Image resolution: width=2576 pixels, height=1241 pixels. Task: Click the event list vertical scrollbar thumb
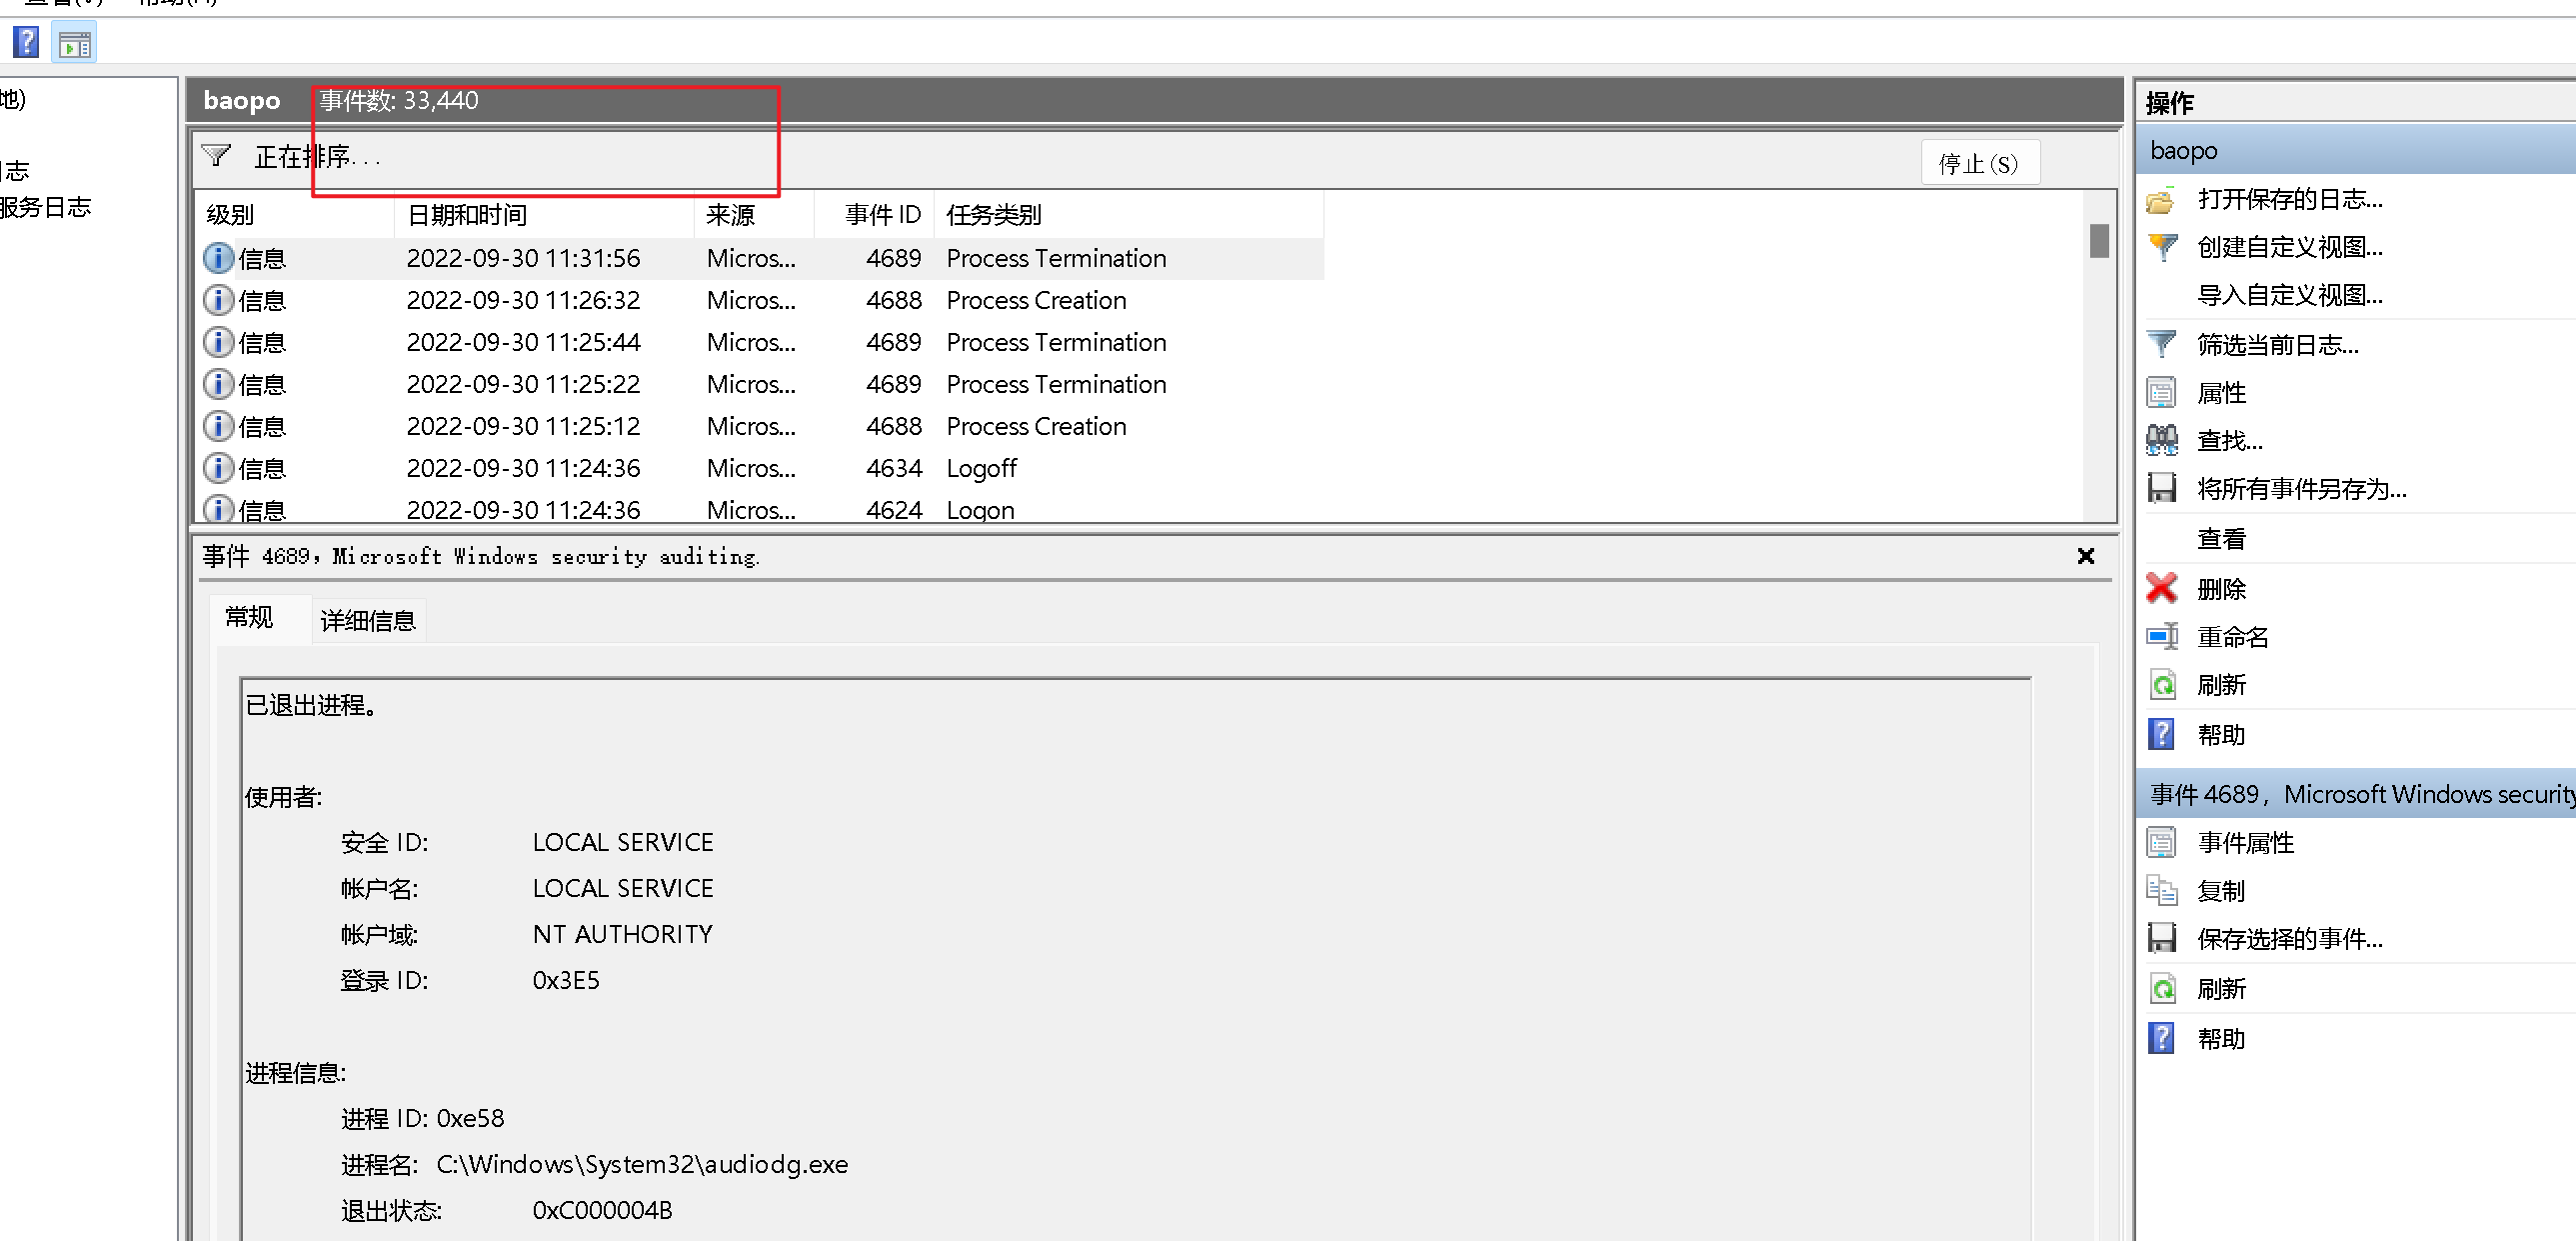tap(2099, 241)
